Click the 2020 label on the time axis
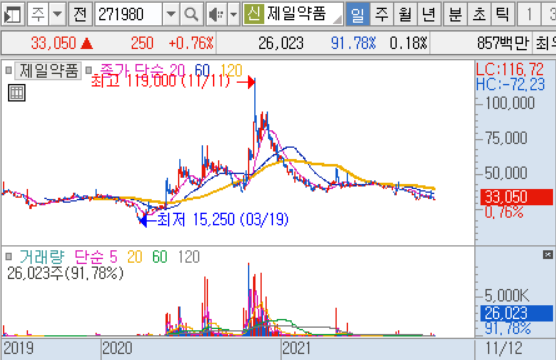Image resolution: width=556 pixels, height=360 pixels. [117, 348]
